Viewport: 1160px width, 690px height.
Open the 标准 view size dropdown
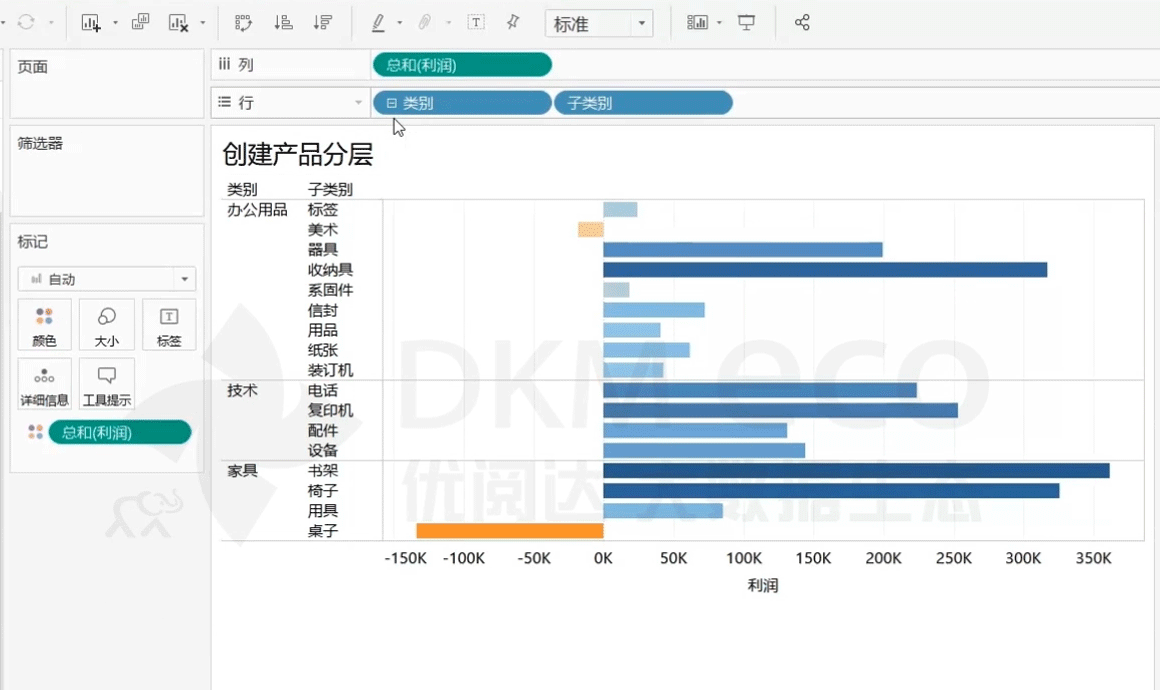click(x=641, y=24)
